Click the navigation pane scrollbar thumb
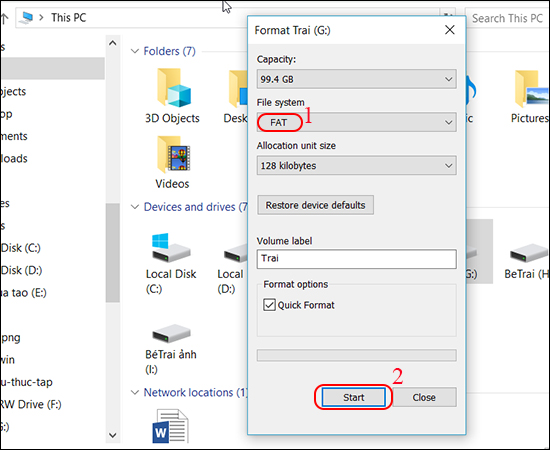Screen dimensions: 550x450 113,253
